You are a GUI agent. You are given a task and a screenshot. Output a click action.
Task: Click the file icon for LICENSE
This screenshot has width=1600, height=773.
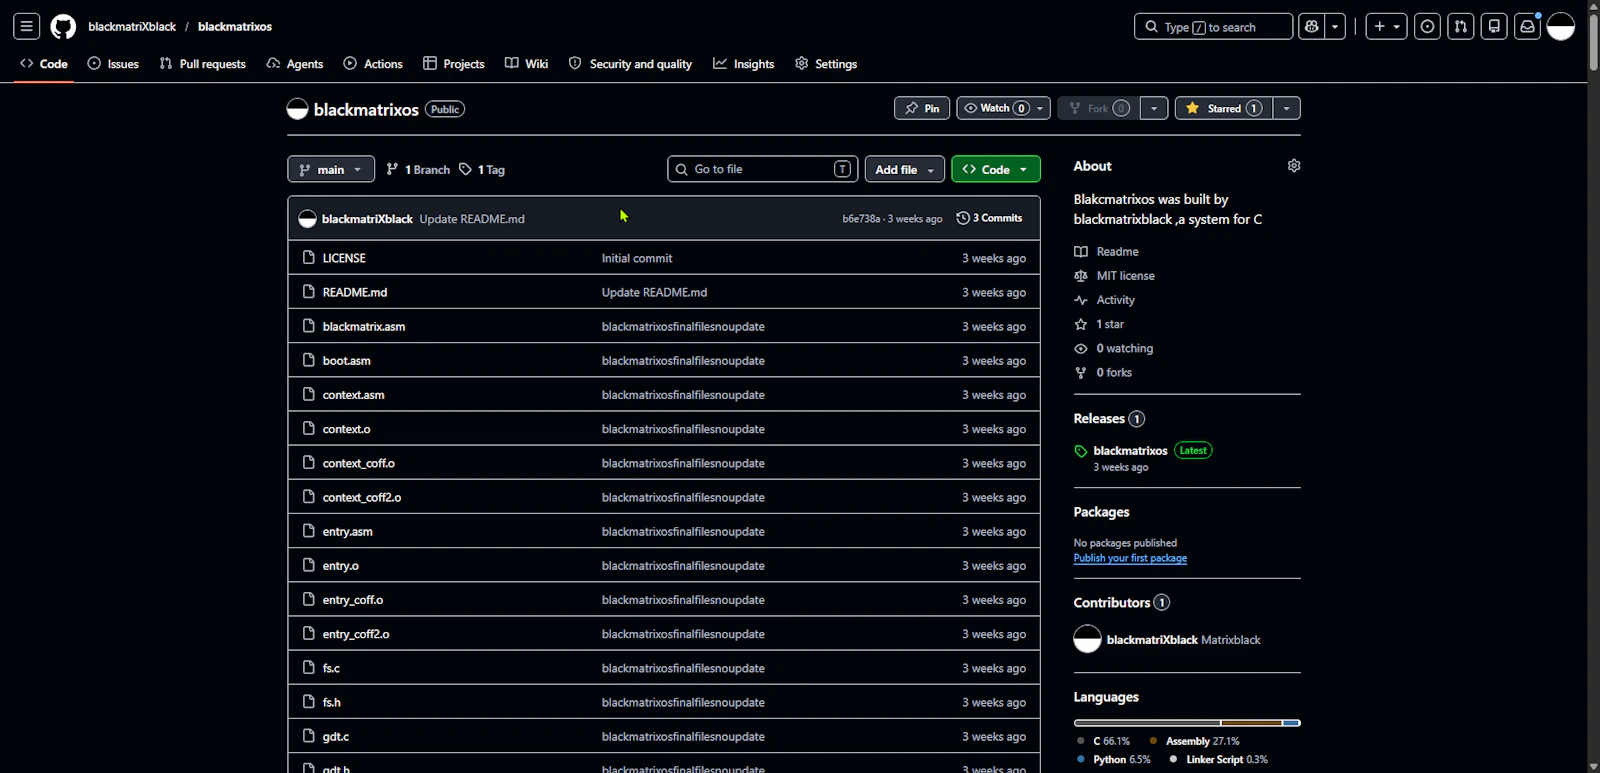pyautogui.click(x=309, y=258)
